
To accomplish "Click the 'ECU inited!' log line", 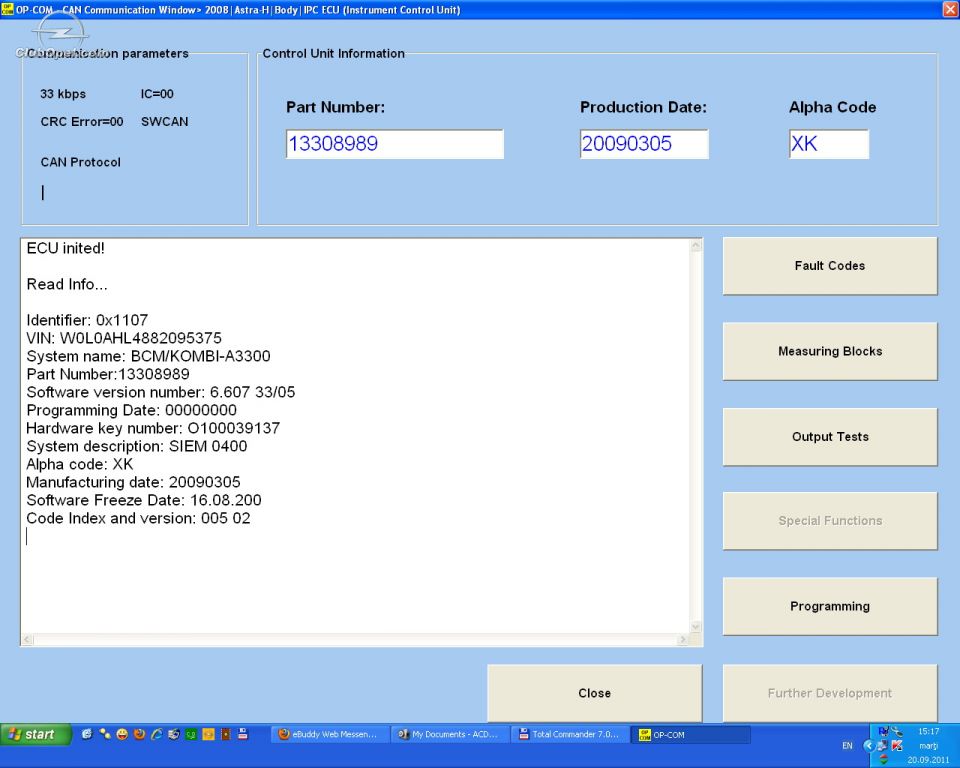I will click(x=66, y=248).
